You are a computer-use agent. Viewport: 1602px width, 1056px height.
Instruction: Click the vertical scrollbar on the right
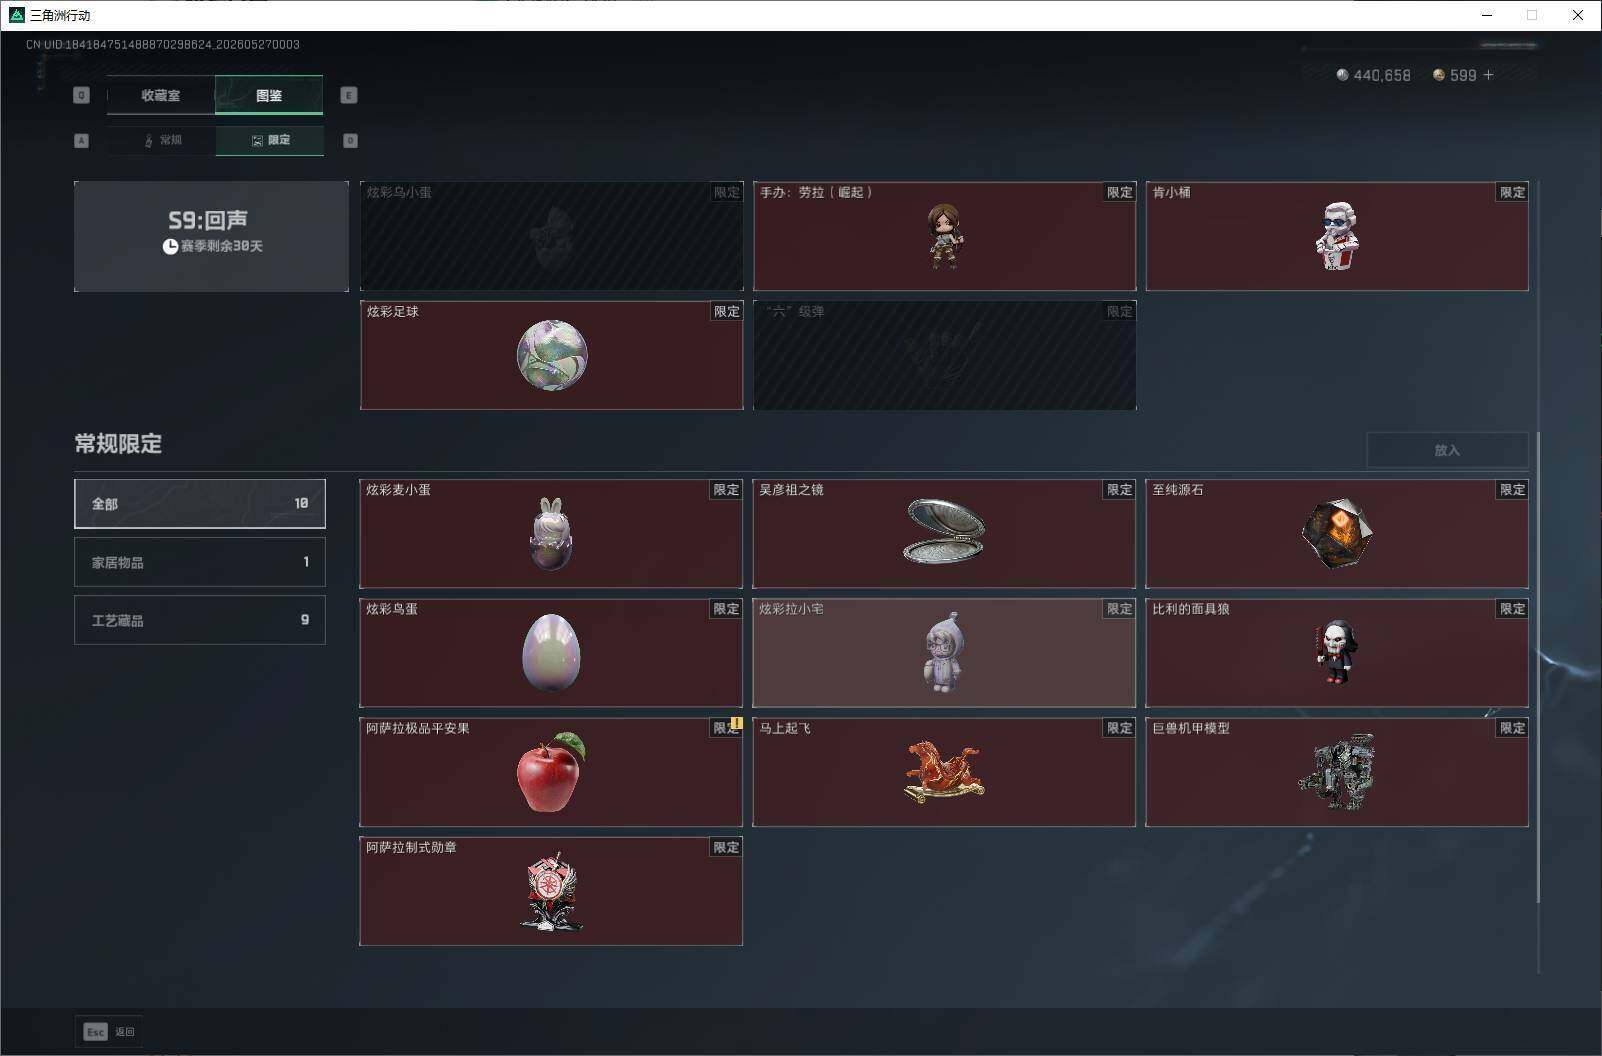[1538, 667]
